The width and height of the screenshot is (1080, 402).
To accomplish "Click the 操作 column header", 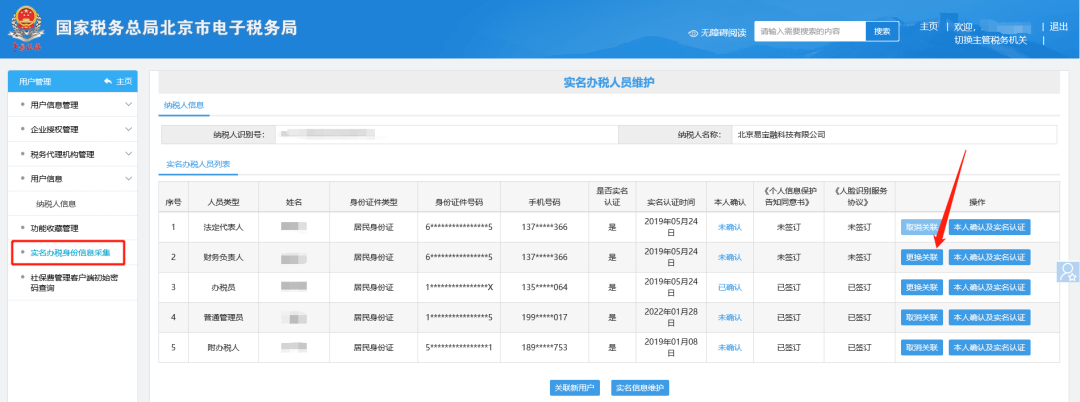I will tap(977, 202).
